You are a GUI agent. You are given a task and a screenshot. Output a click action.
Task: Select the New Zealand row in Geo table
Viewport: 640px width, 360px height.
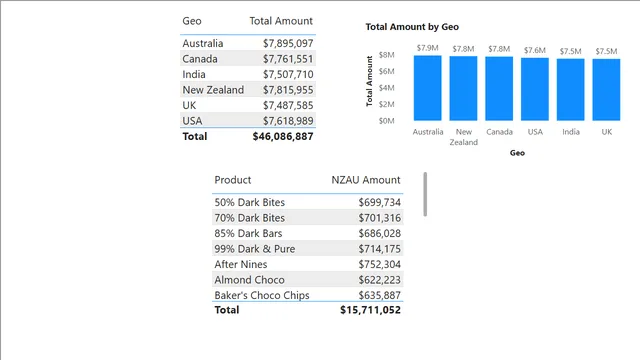pos(248,89)
